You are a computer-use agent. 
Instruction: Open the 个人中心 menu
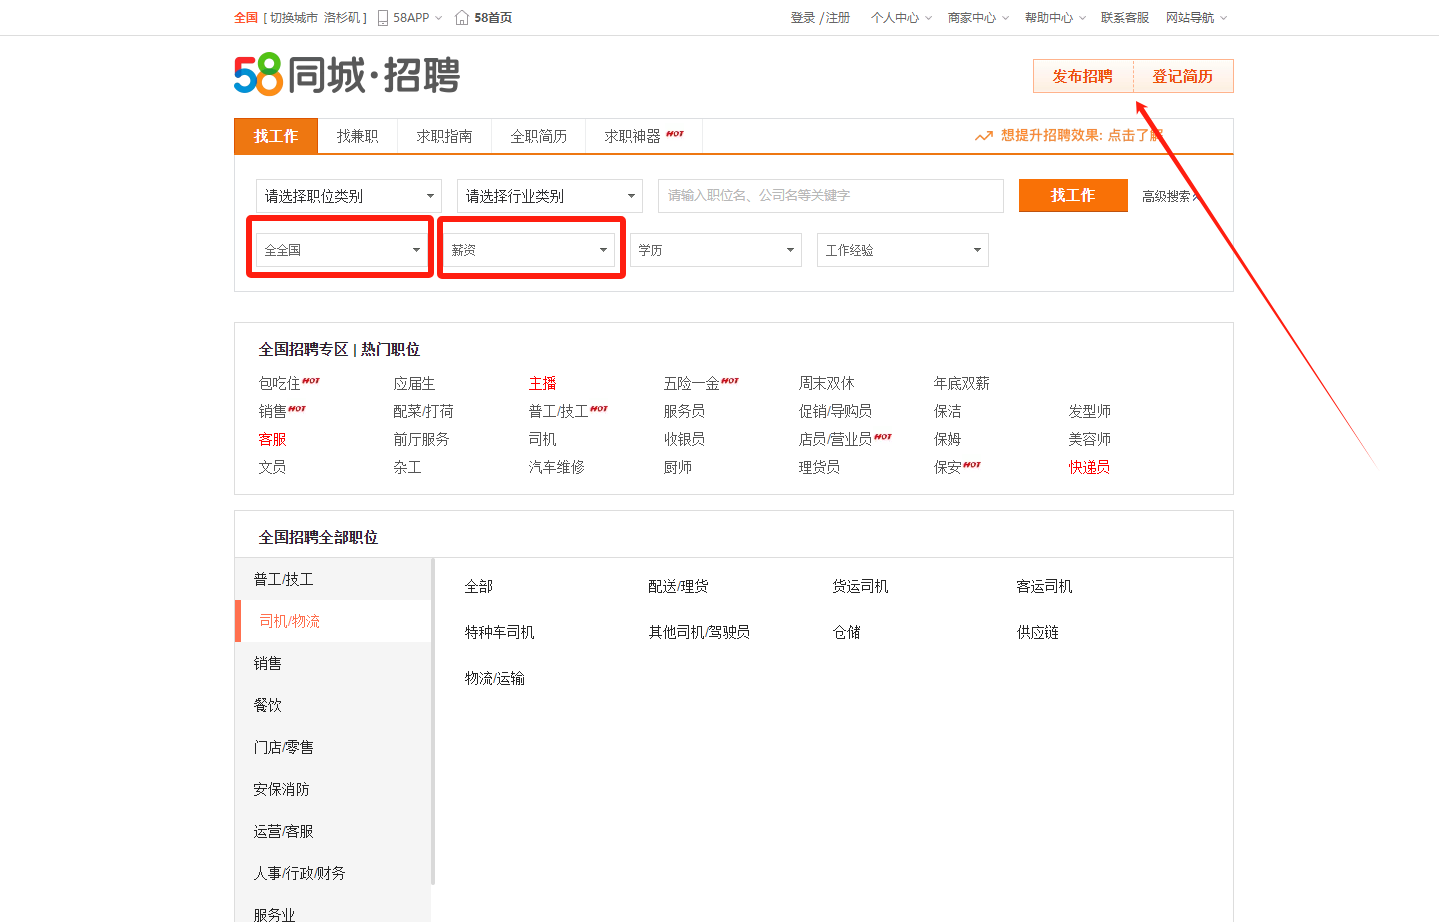894,17
